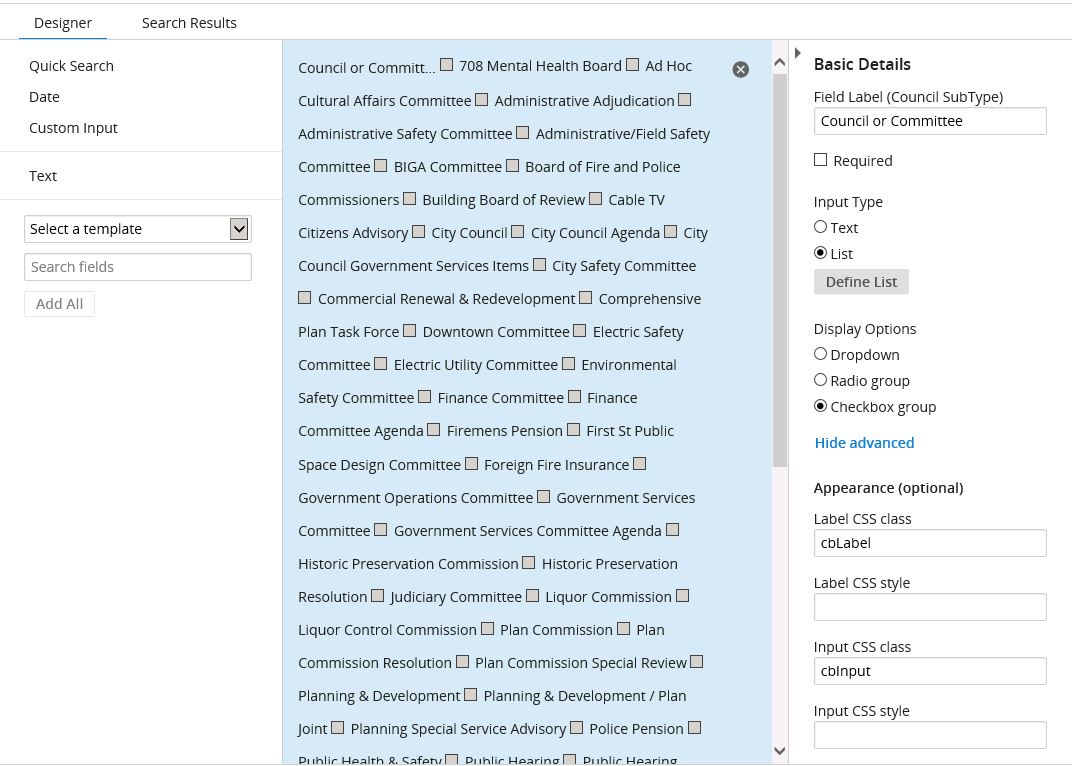Image resolution: width=1072 pixels, height=766 pixels.
Task: Check the Downtown Committee checkbox
Action: coord(410,330)
